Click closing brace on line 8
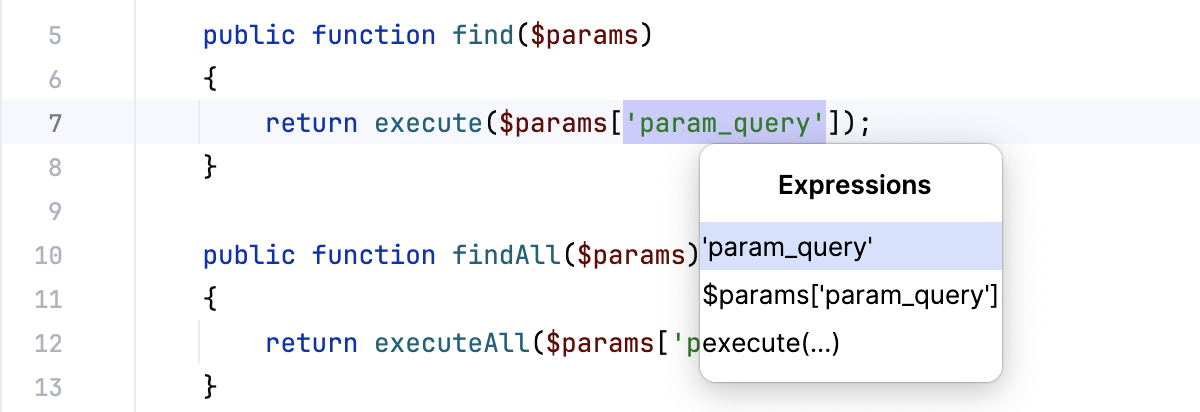 pos(210,164)
